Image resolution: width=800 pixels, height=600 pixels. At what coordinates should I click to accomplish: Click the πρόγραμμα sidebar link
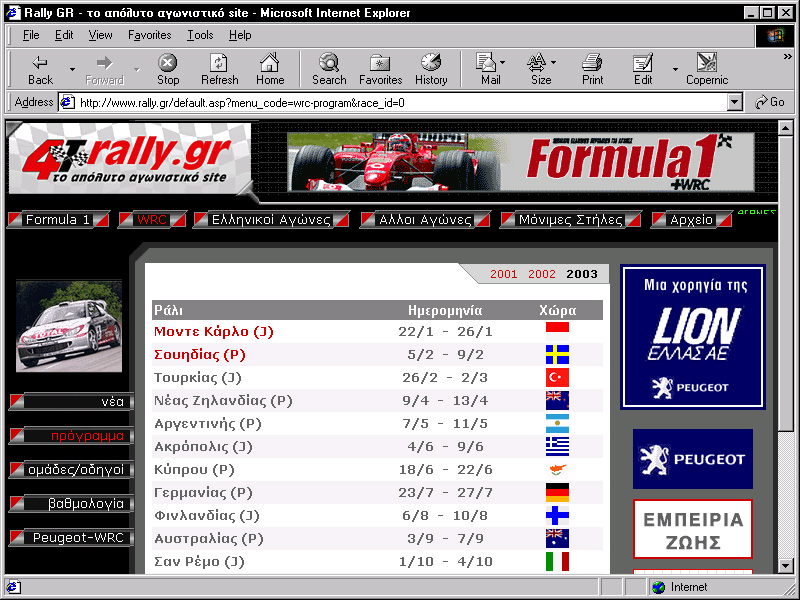pos(71,436)
